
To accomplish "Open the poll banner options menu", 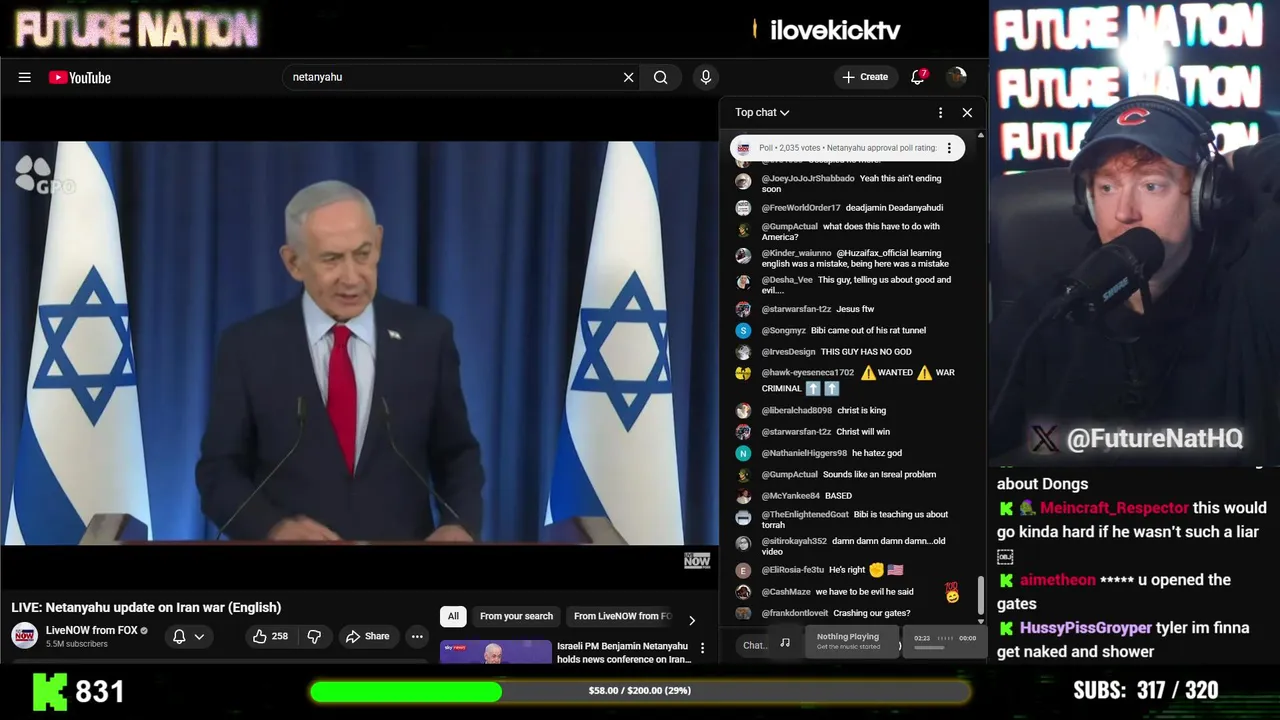I will [950, 148].
